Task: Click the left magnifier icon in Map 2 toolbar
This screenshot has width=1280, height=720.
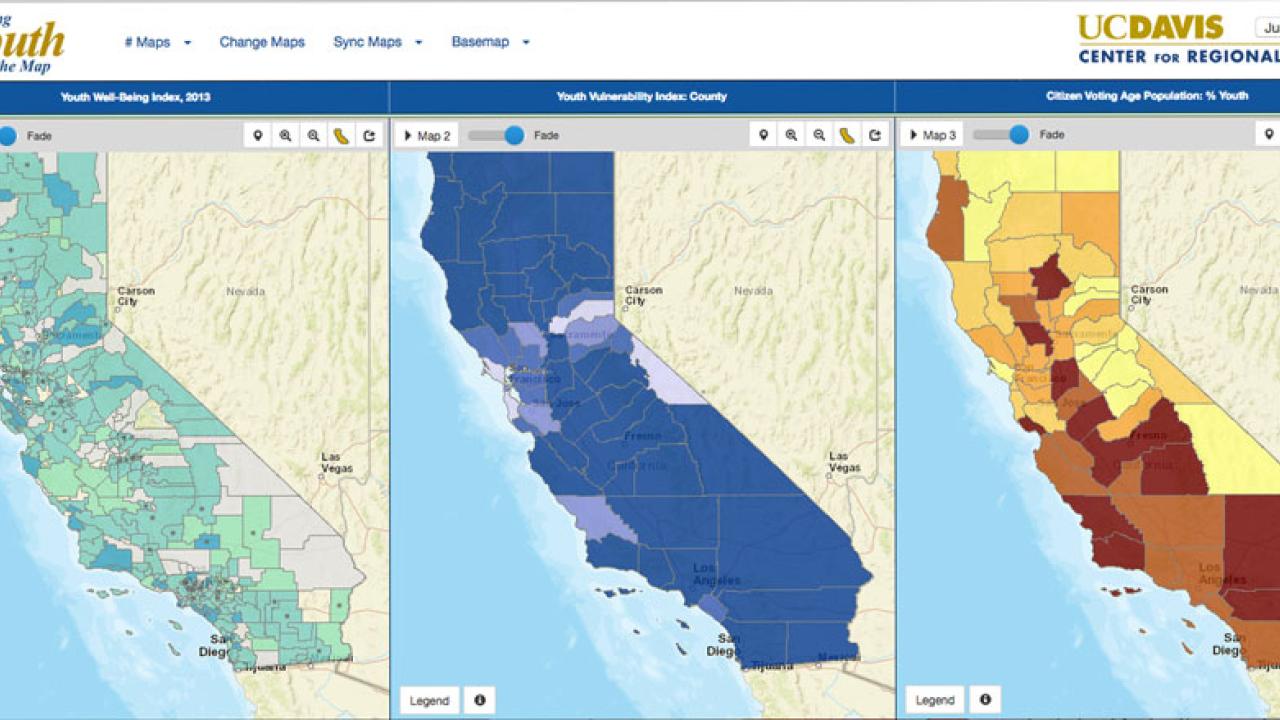Action: tap(792, 136)
